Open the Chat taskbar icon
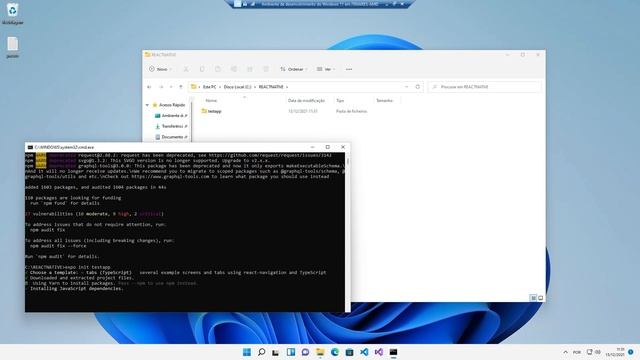This screenshot has height=360, width=640. tap(305, 352)
